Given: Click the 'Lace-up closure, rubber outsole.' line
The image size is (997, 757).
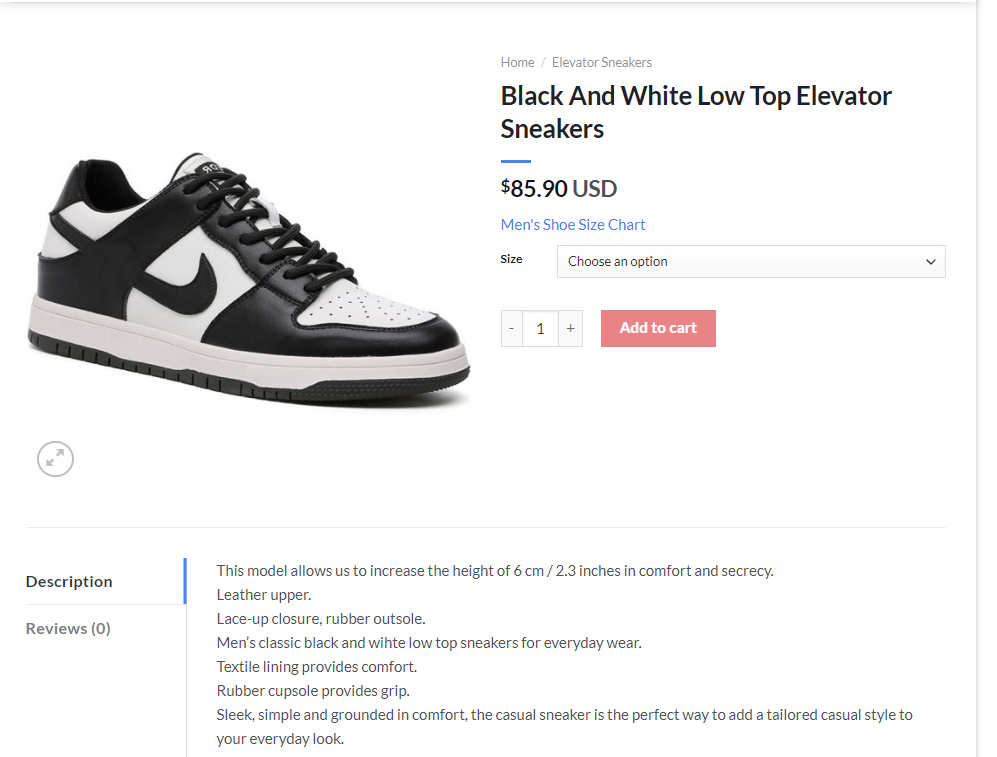Looking at the screenshot, I should [x=321, y=619].
